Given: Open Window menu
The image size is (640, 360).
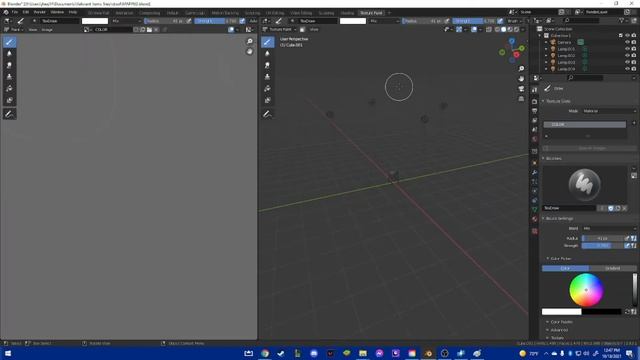Looking at the screenshot, I should [57, 12].
